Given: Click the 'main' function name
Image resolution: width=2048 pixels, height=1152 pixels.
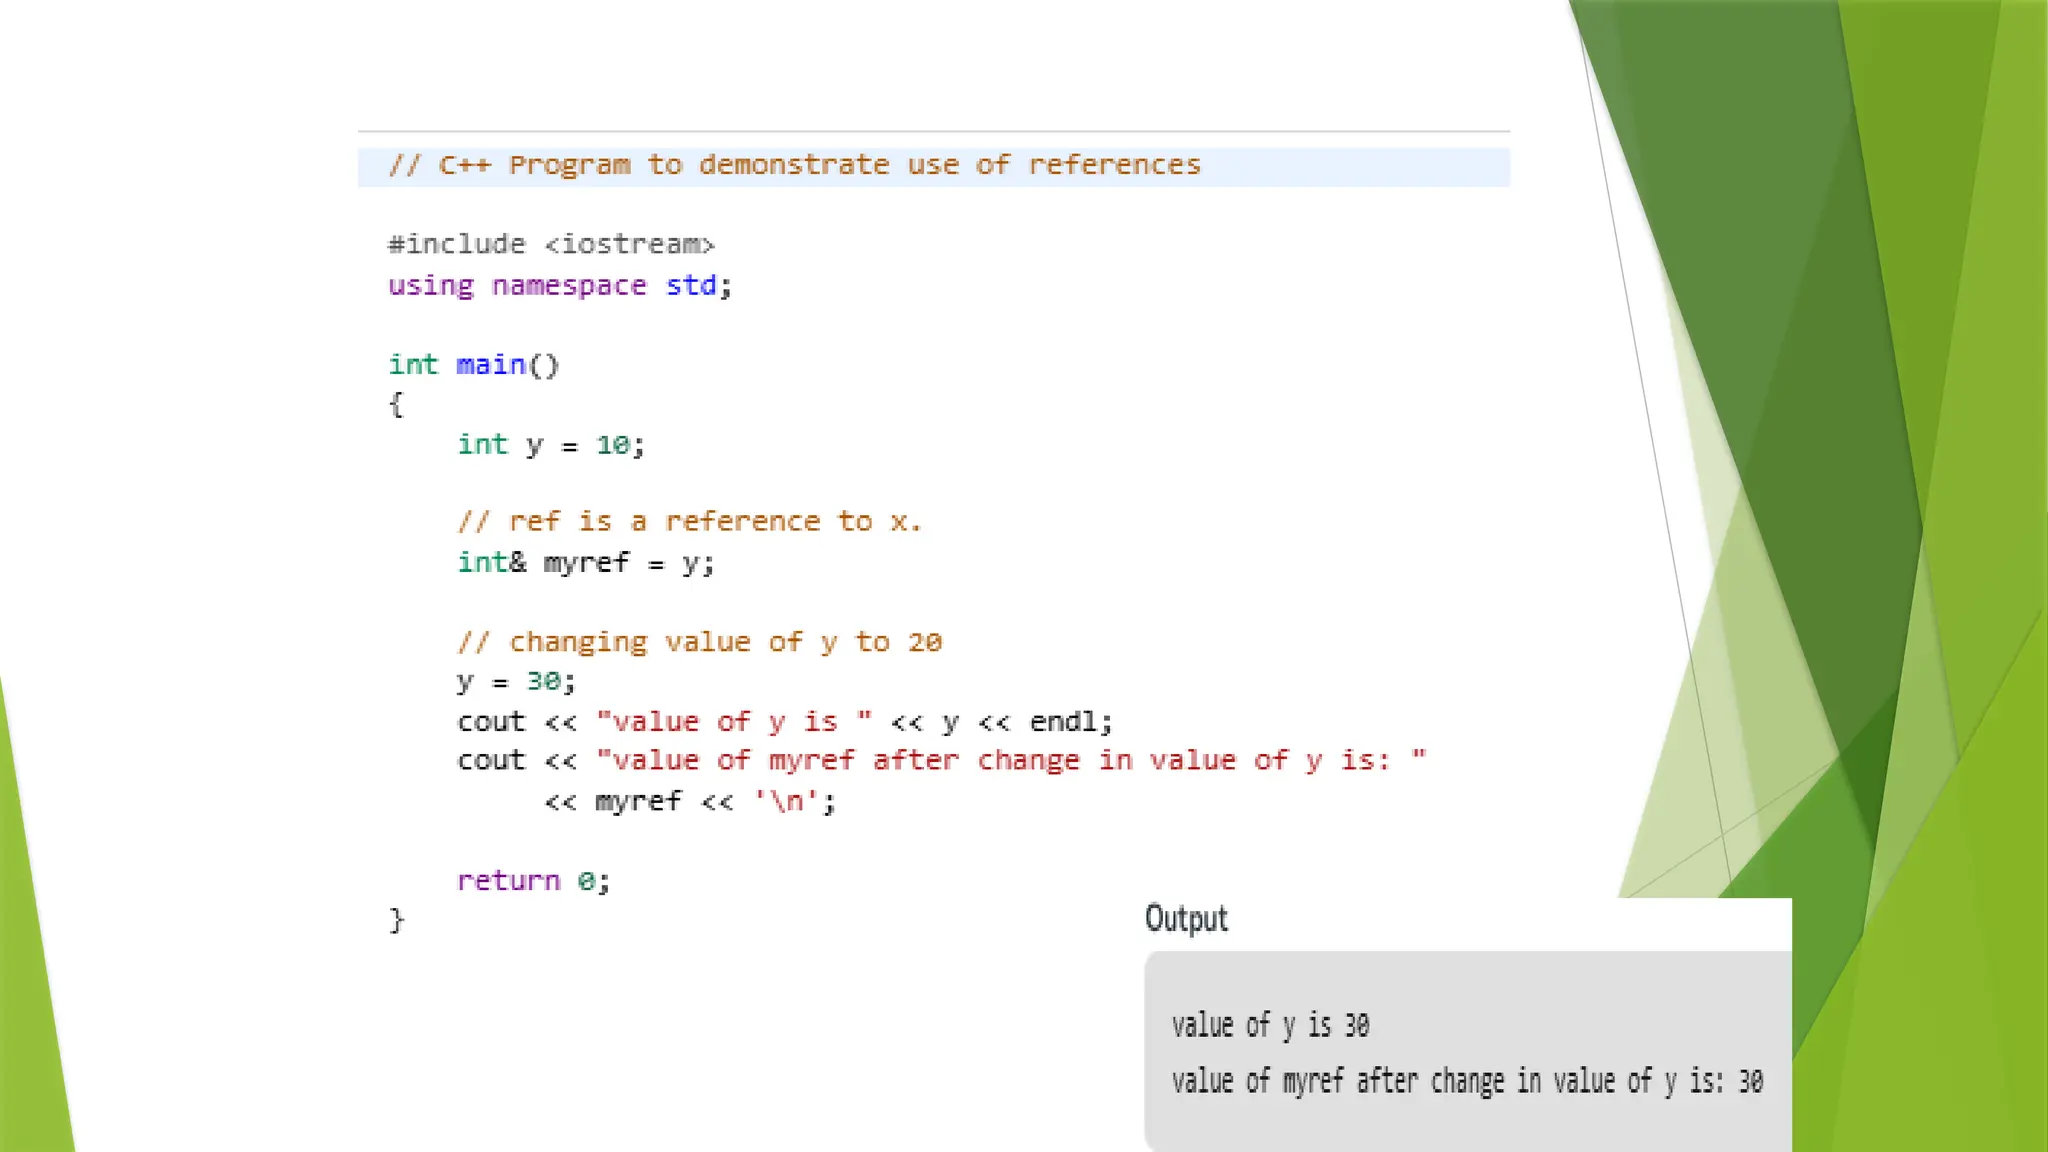Looking at the screenshot, I should [490, 365].
